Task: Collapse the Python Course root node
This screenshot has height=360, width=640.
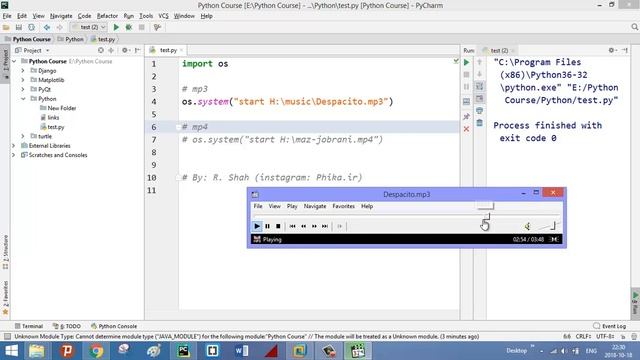Action: 14,61
